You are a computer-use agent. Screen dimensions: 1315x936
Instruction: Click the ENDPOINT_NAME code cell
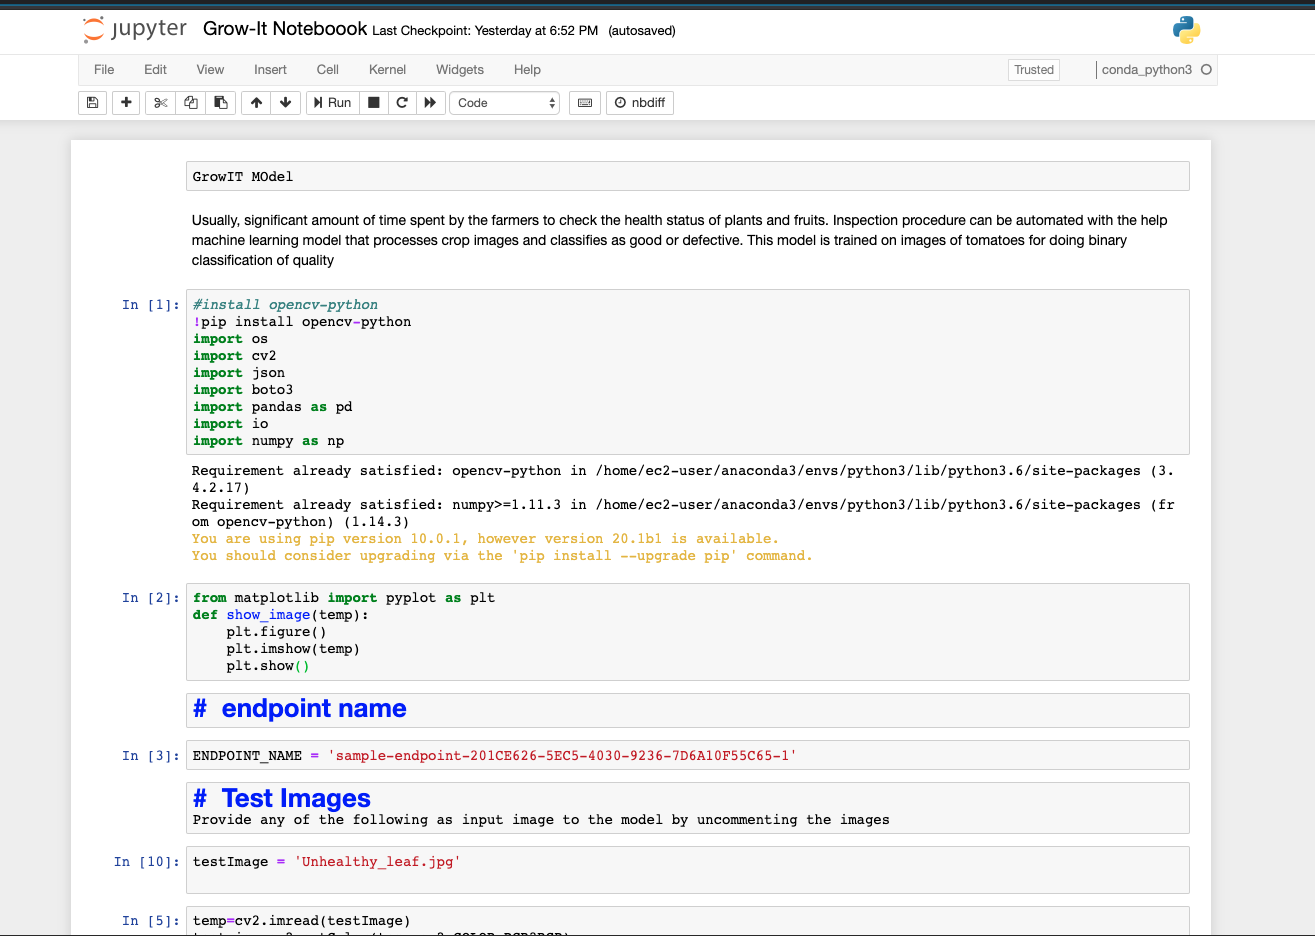click(x=688, y=755)
